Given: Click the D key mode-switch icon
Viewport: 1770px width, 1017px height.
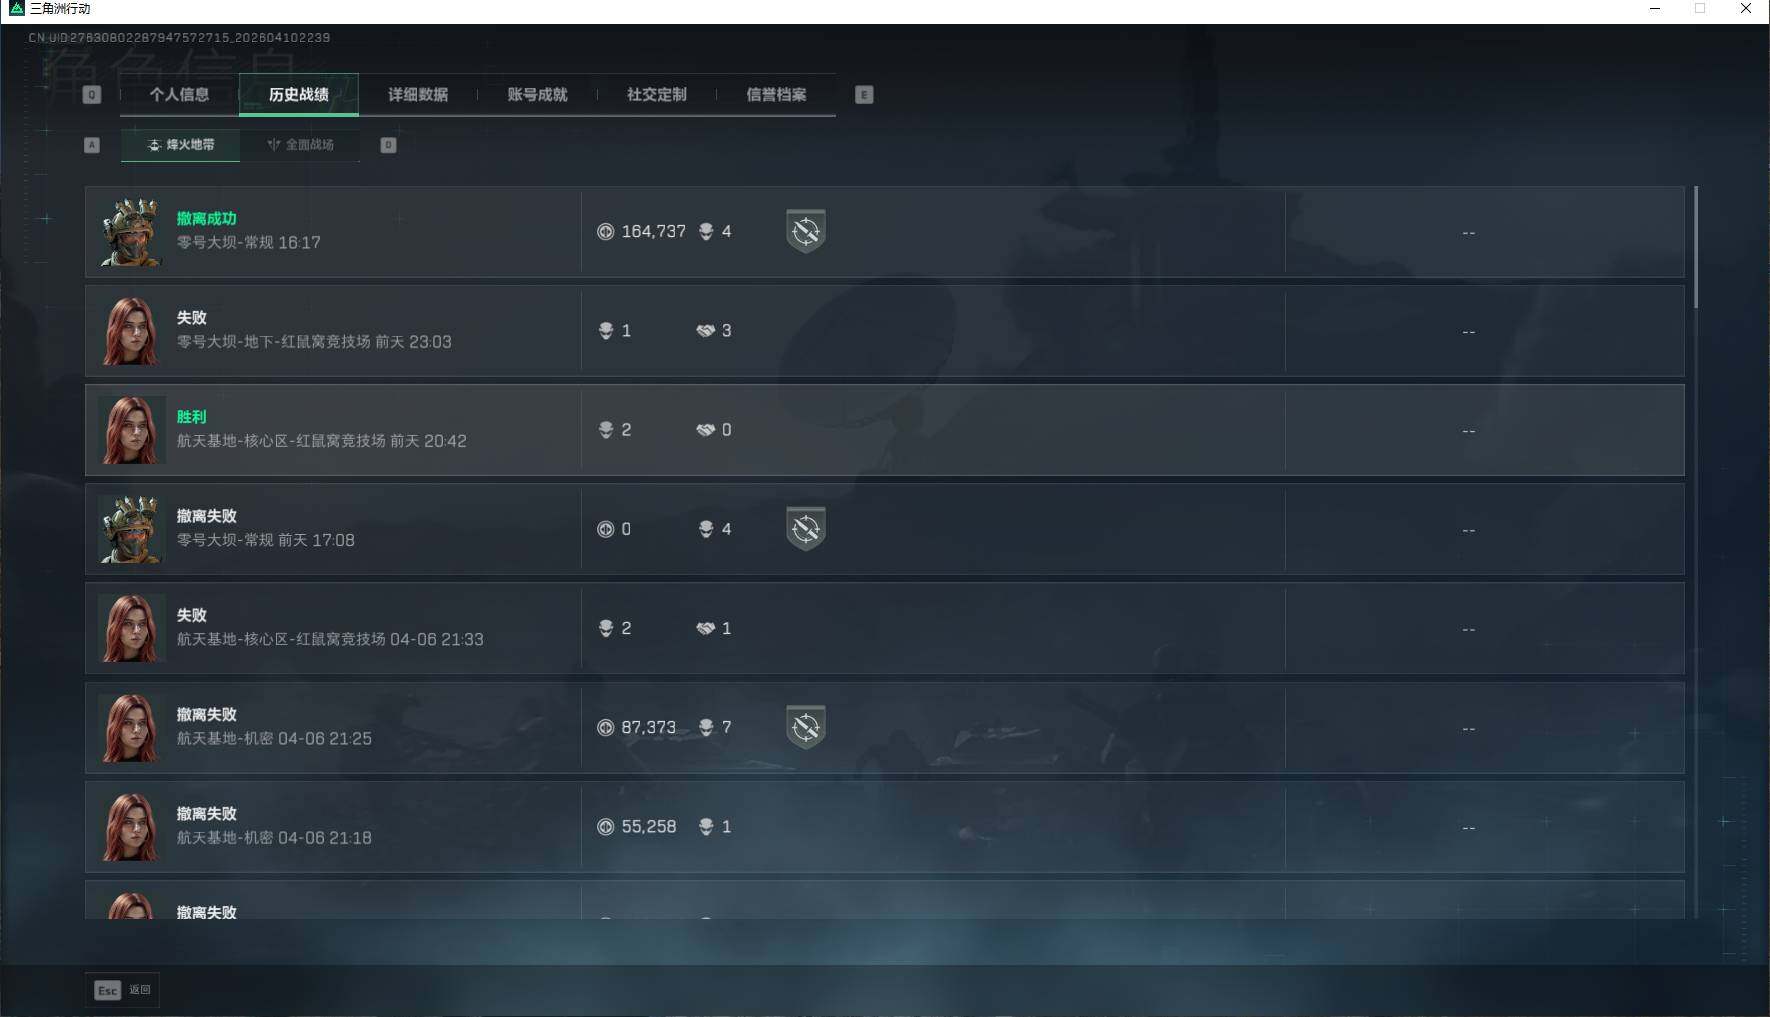Looking at the screenshot, I should pyautogui.click(x=389, y=145).
